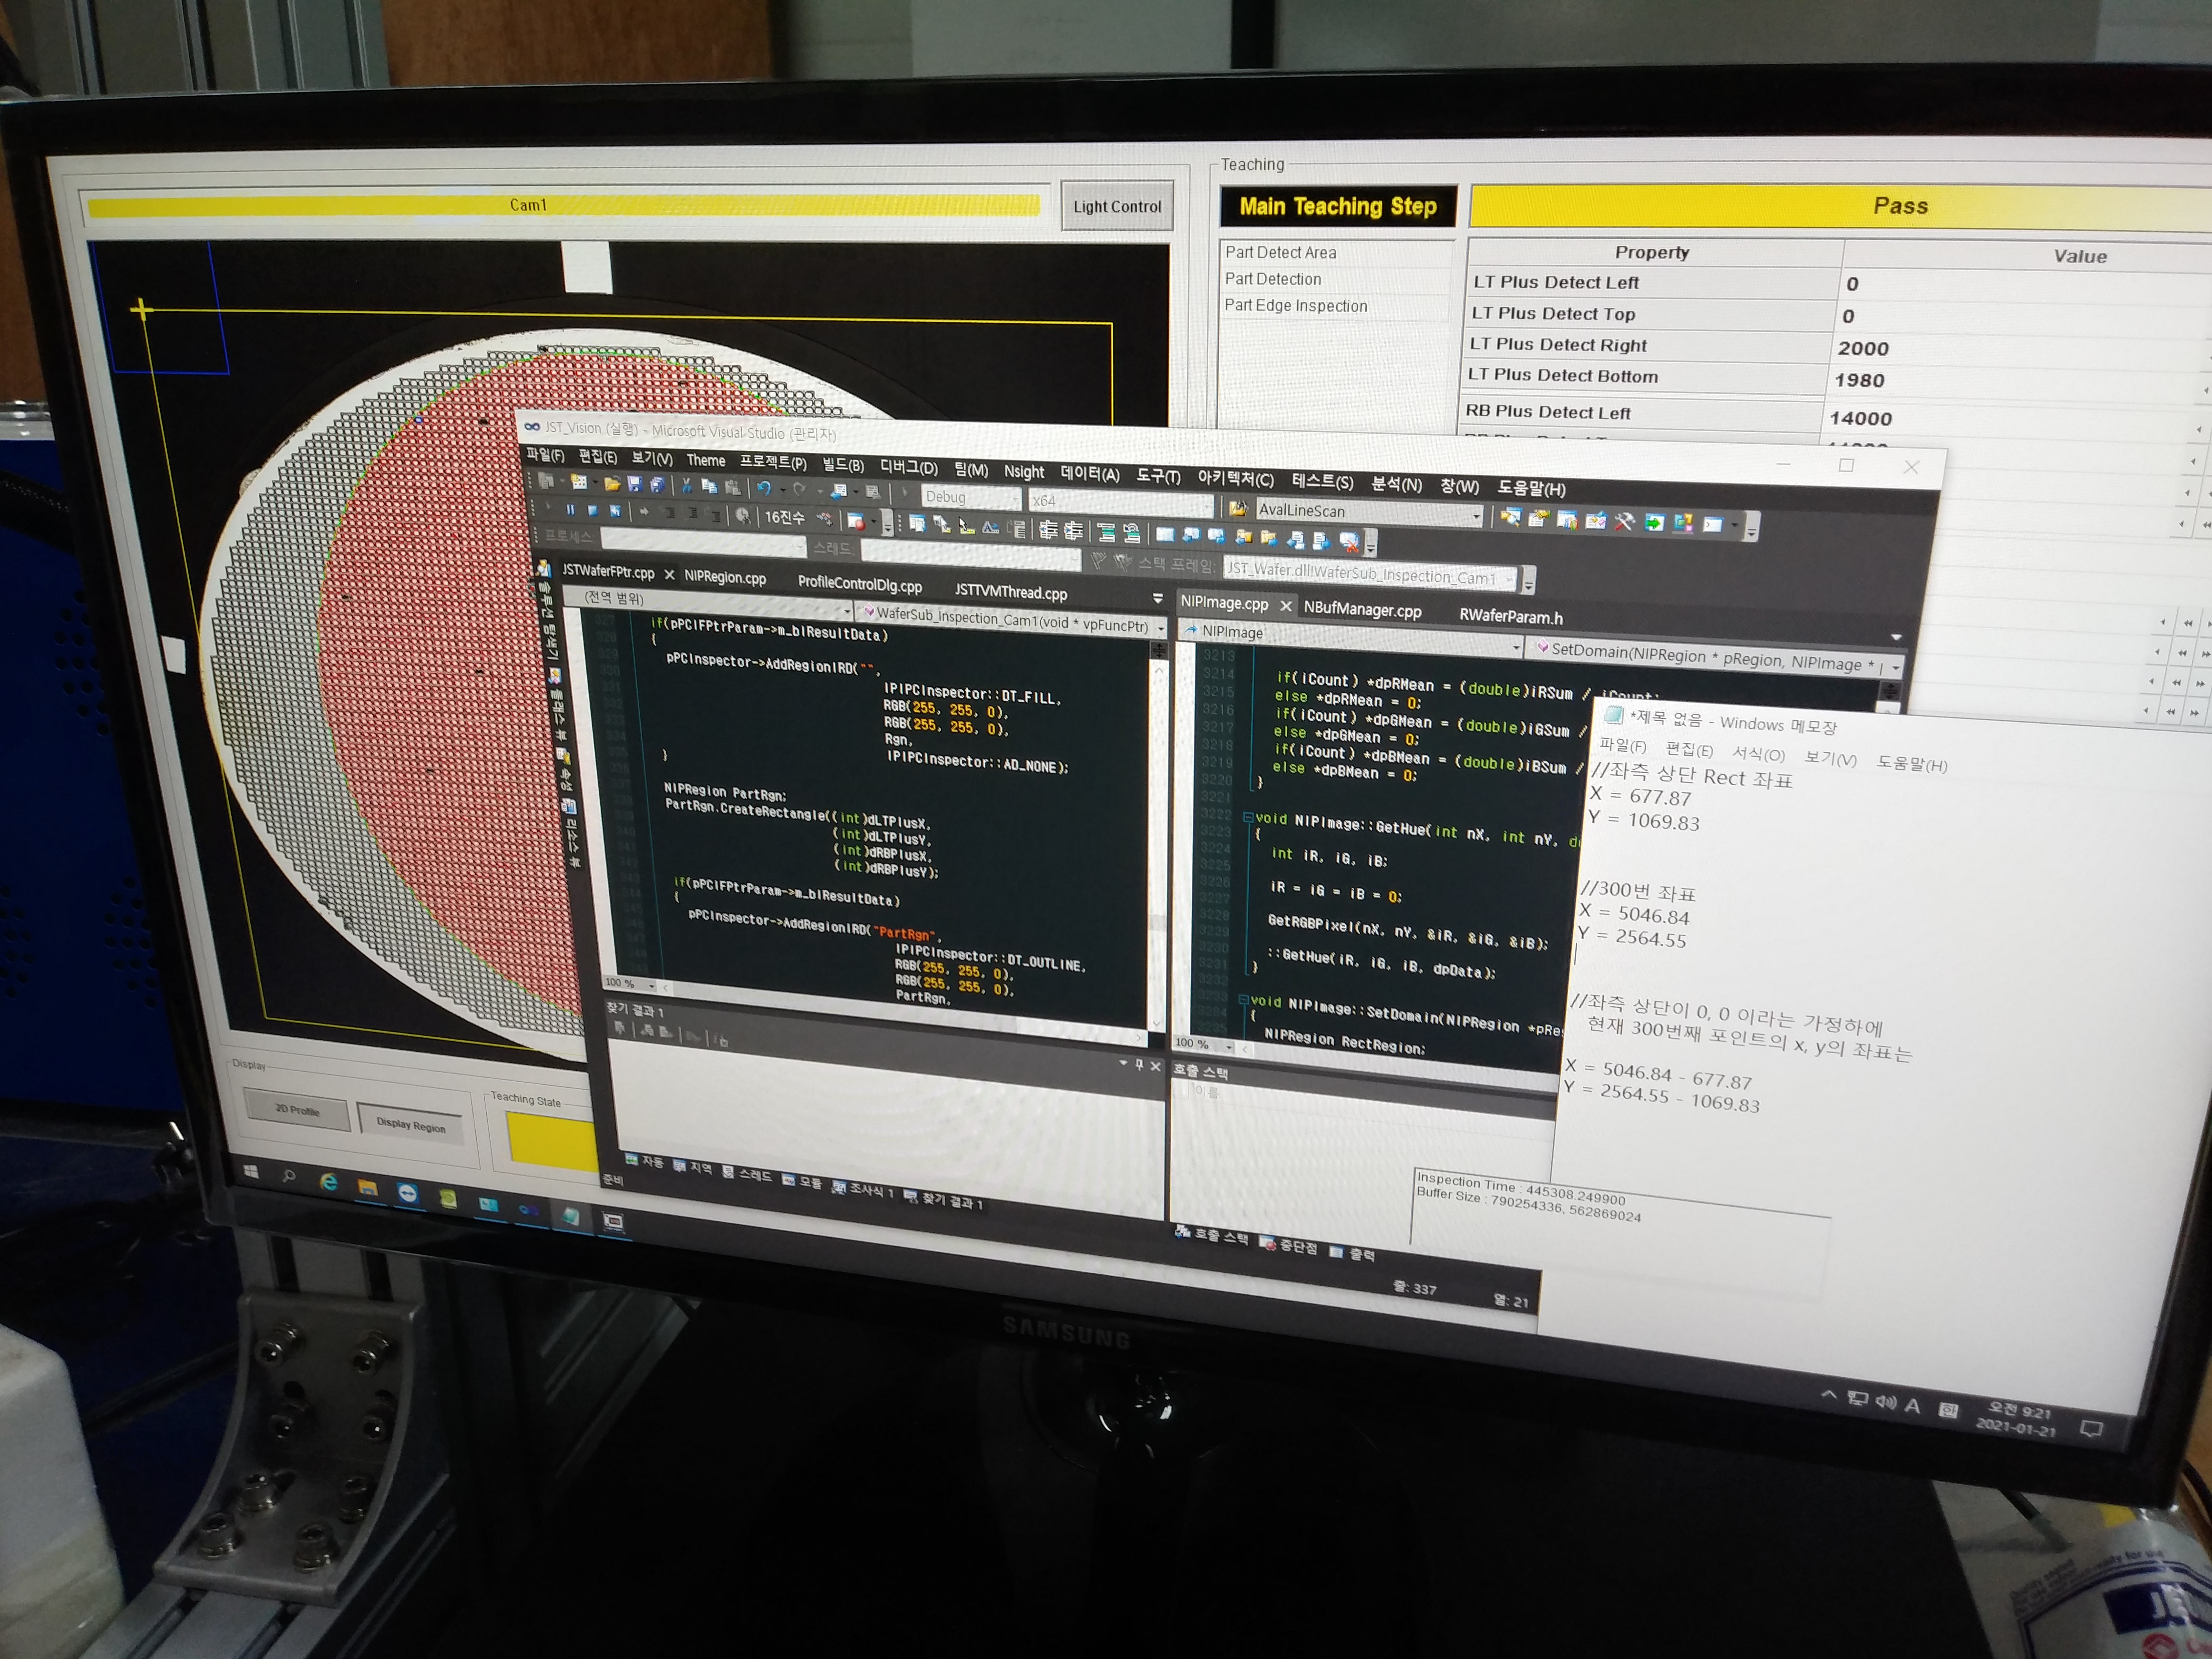Screen dimensions: 2212x1659
Task: Switch to NIPRegion.cpp tab
Action: coord(725,577)
